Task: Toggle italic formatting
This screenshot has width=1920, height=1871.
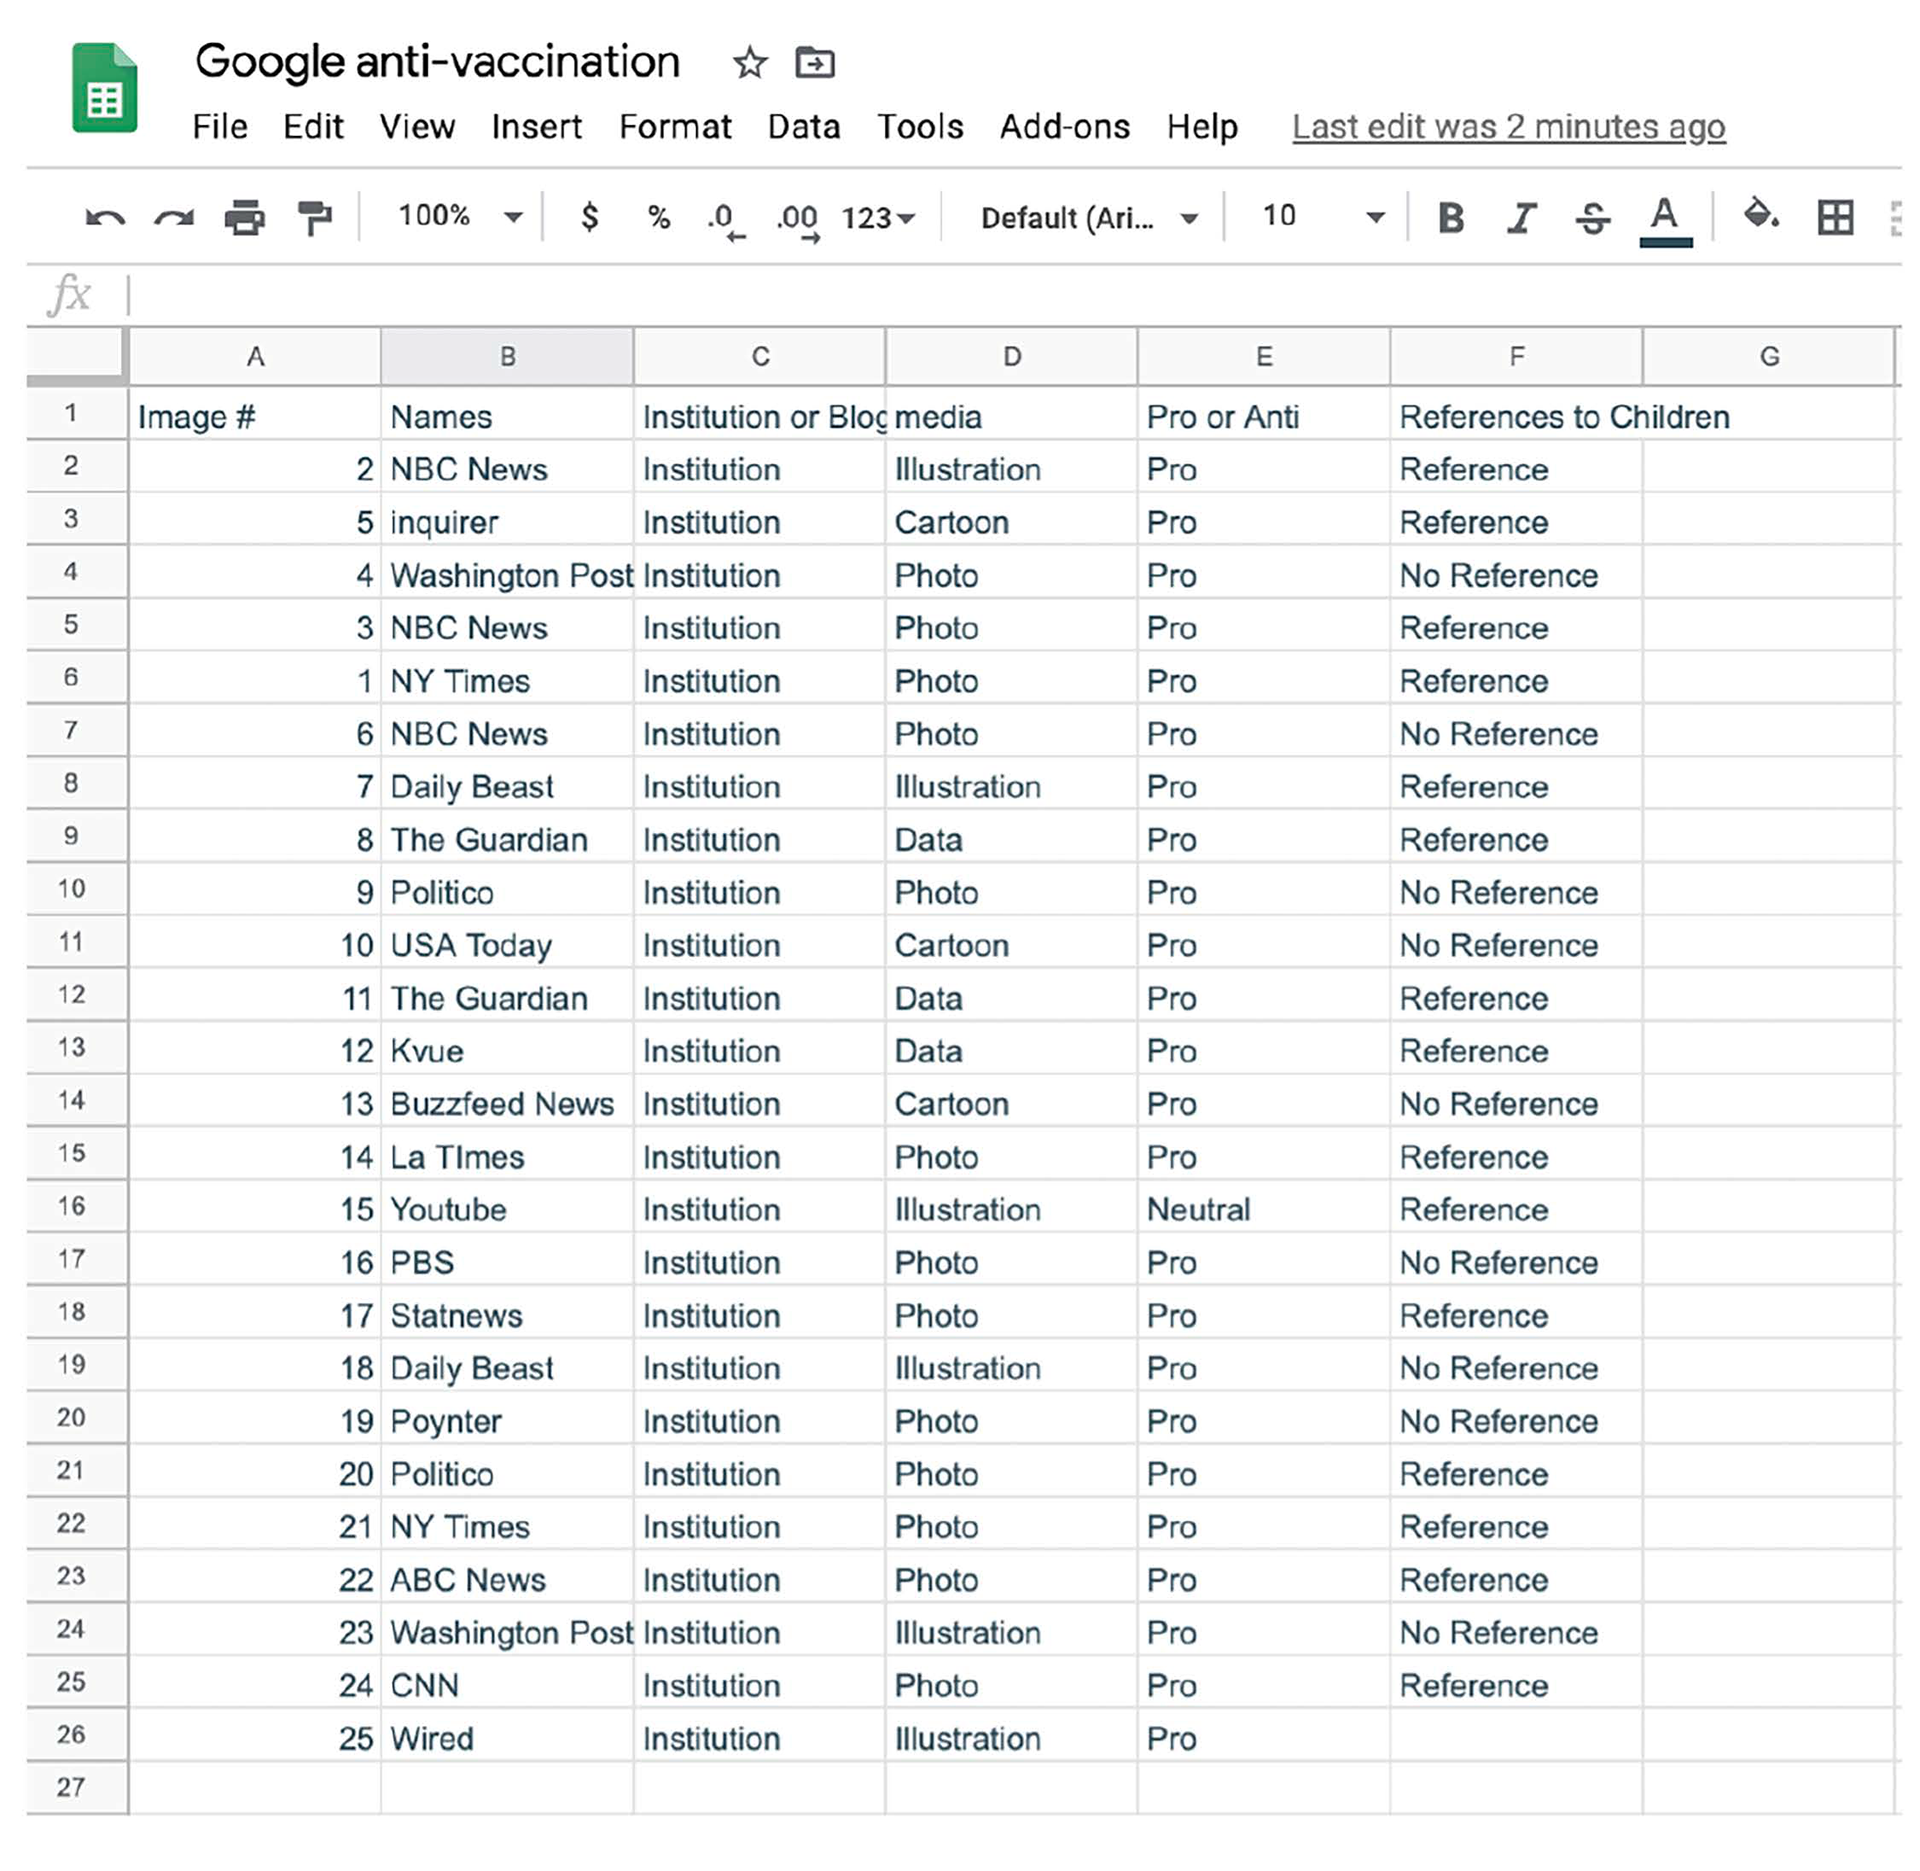Action: point(1521,217)
